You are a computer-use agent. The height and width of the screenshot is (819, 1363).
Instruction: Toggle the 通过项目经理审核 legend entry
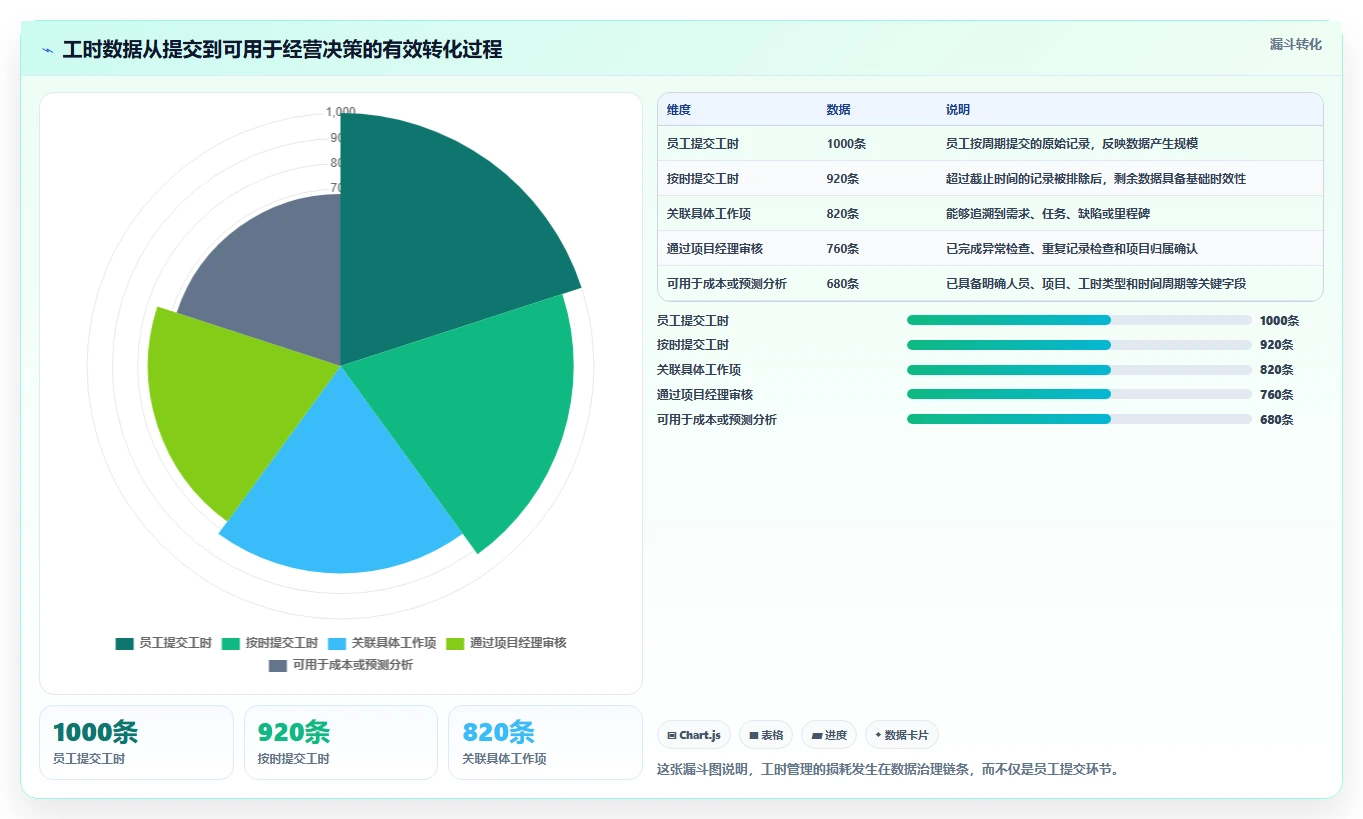pyautogui.click(x=506, y=643)
